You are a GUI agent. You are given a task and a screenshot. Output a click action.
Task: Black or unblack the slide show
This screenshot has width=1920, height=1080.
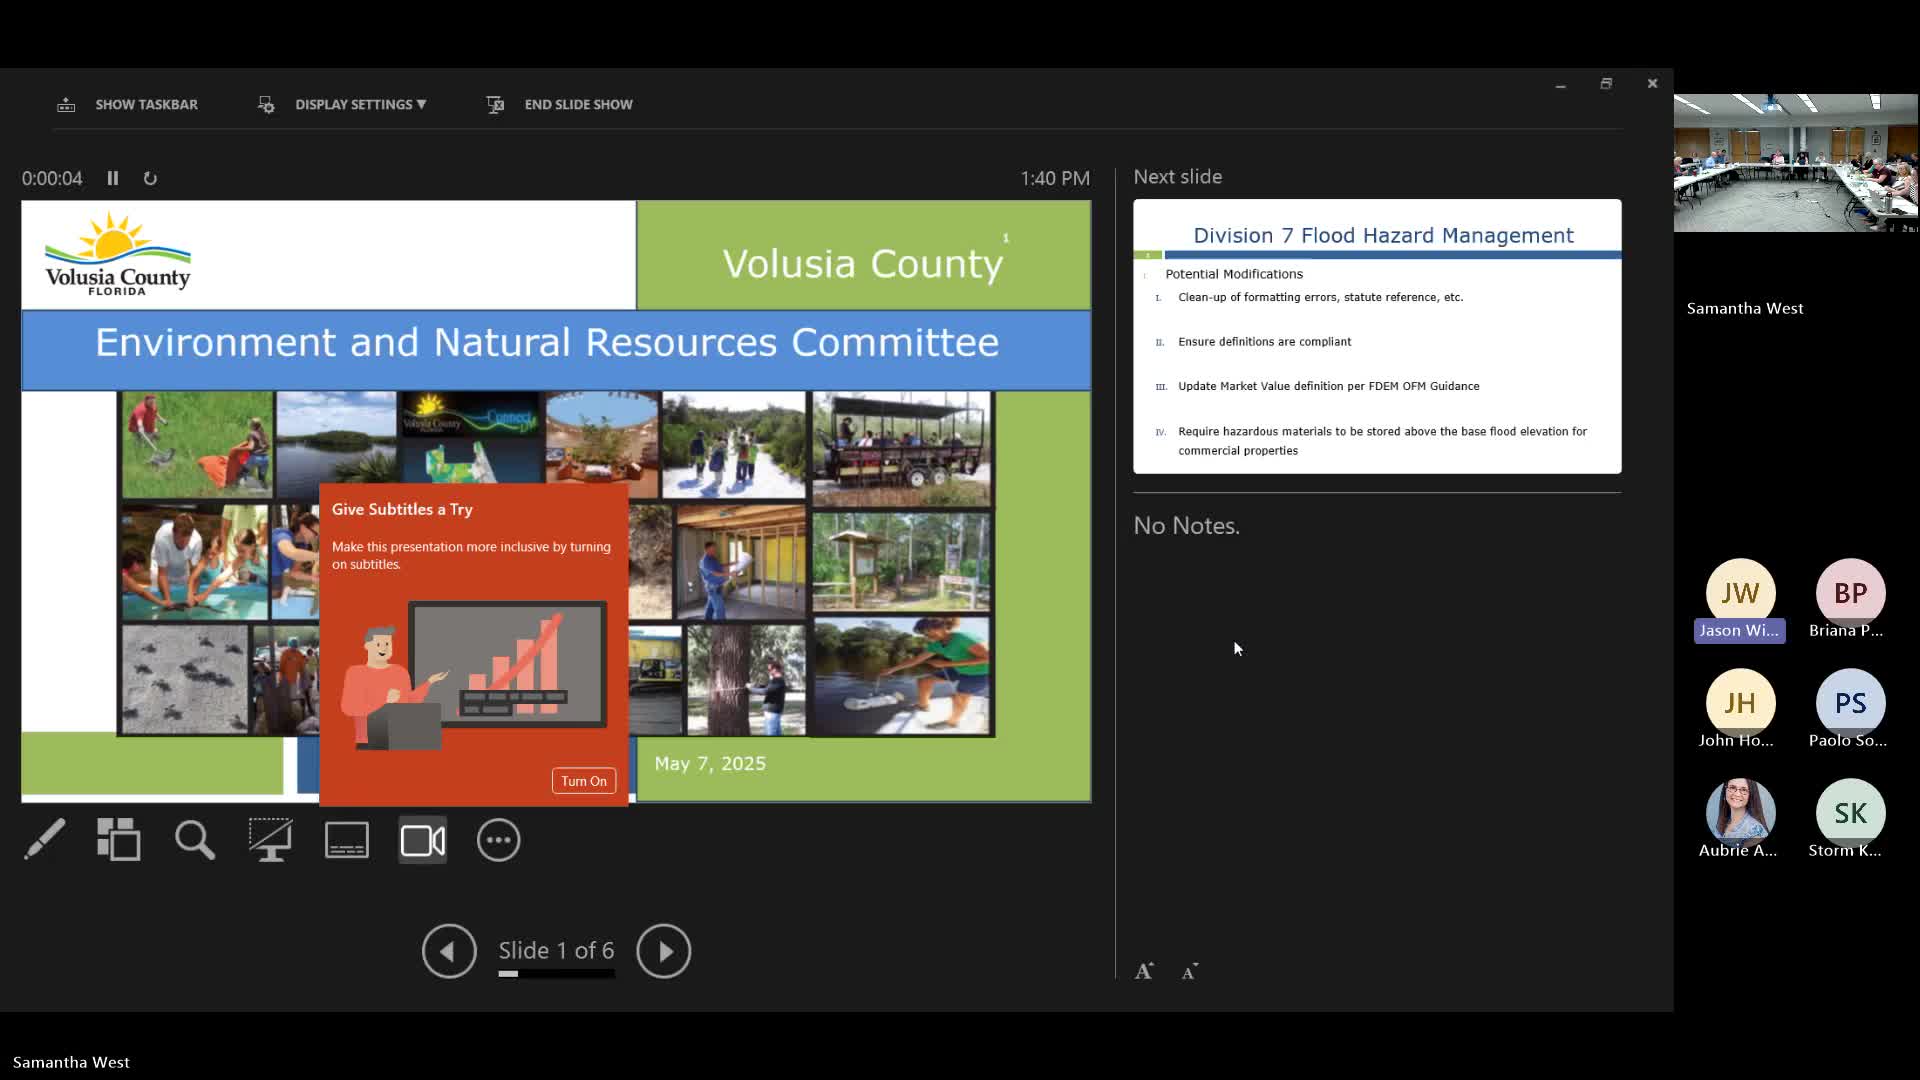point(271,840)
